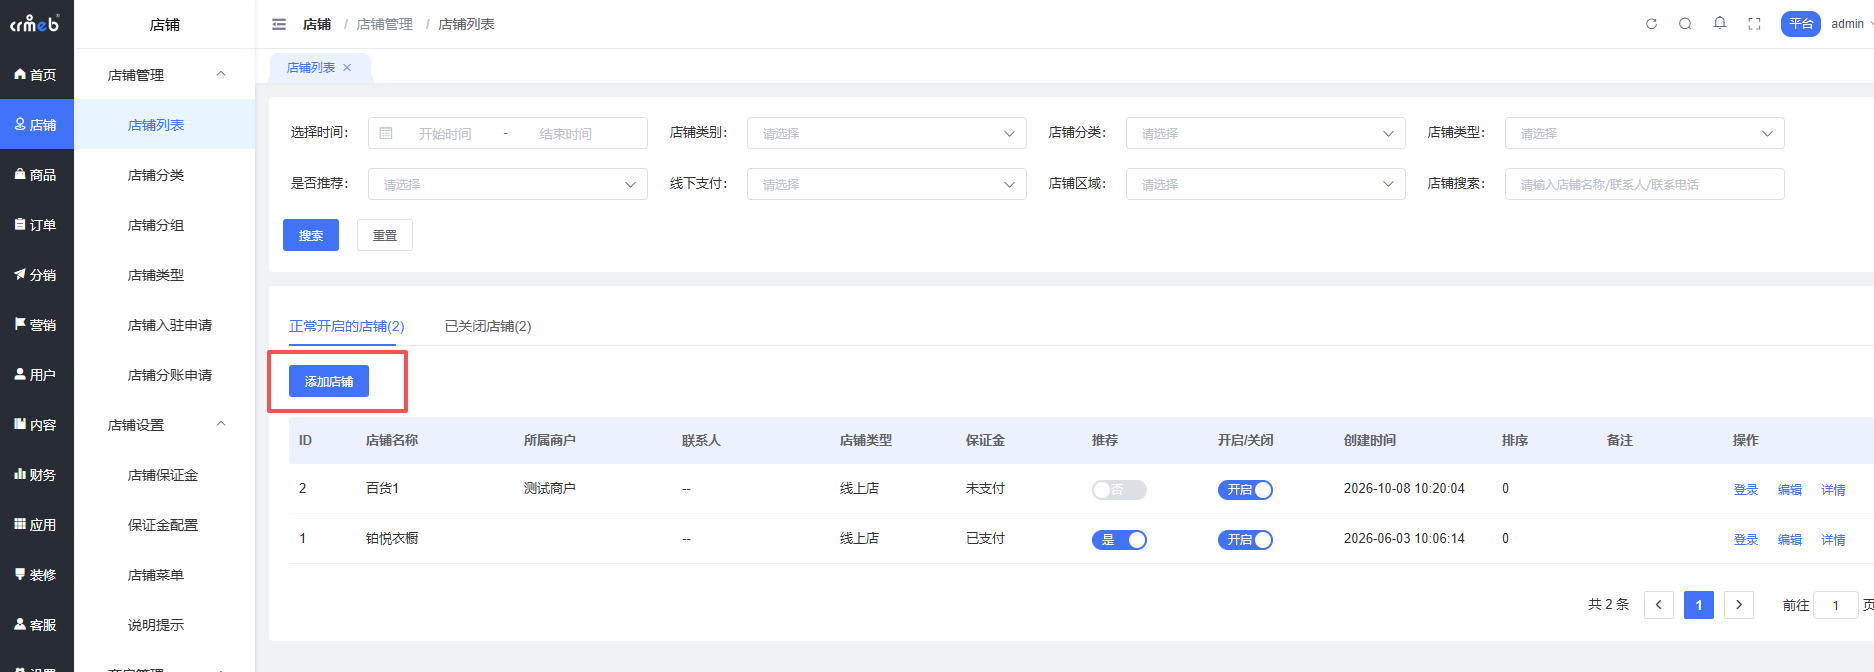Toggle 开启/关闭 switch for 百货1

click(1245, 490)
